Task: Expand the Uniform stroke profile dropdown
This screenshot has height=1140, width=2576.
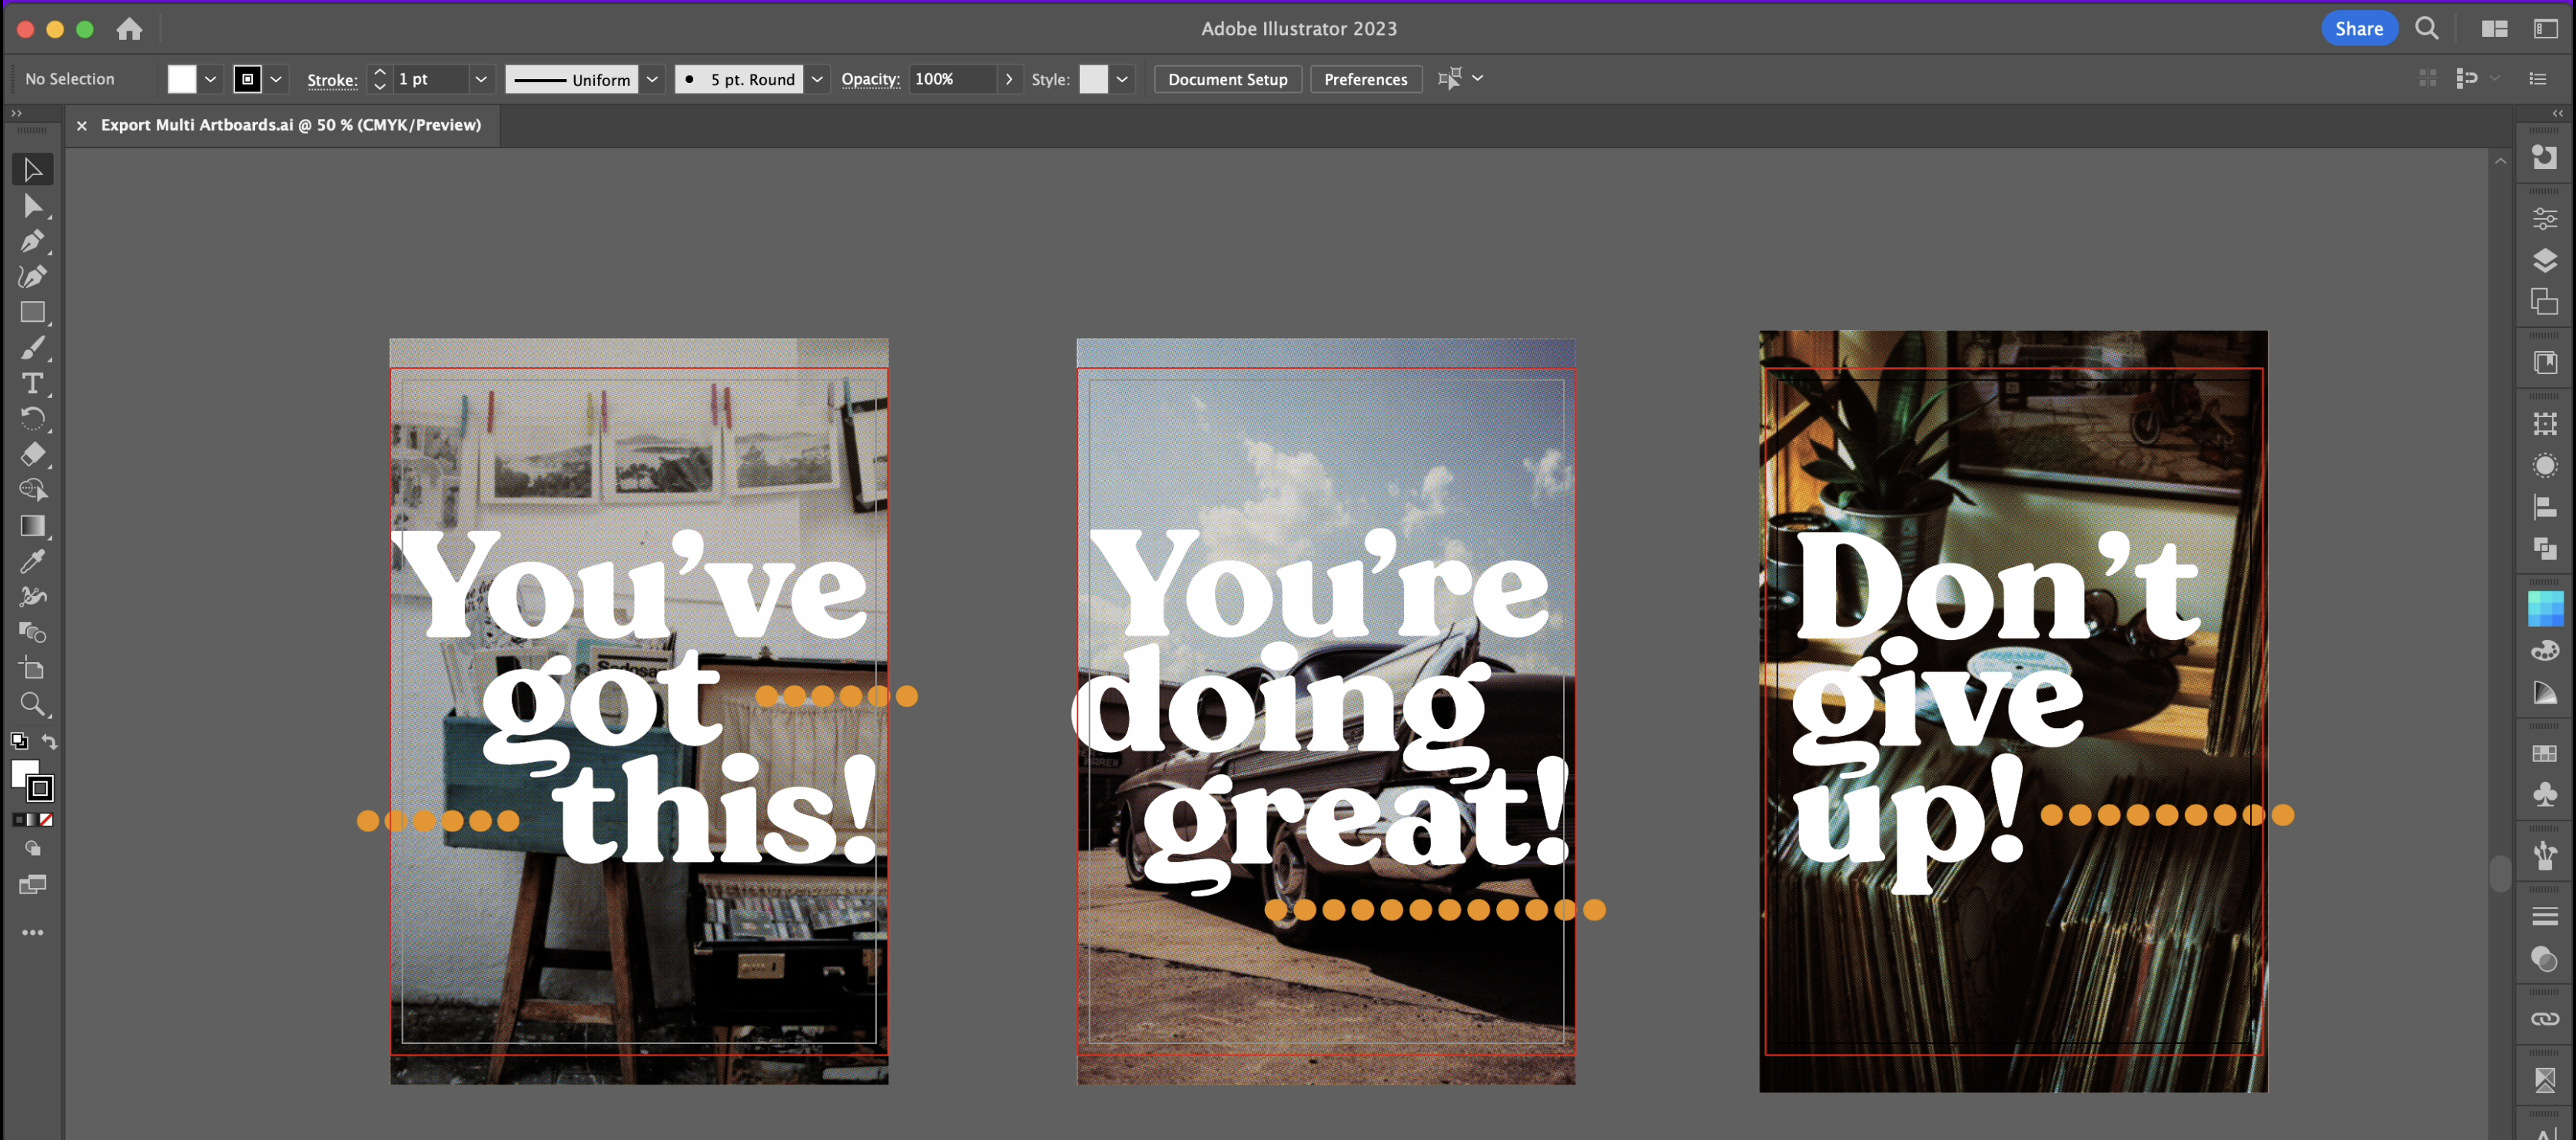Action: point(652,79)
